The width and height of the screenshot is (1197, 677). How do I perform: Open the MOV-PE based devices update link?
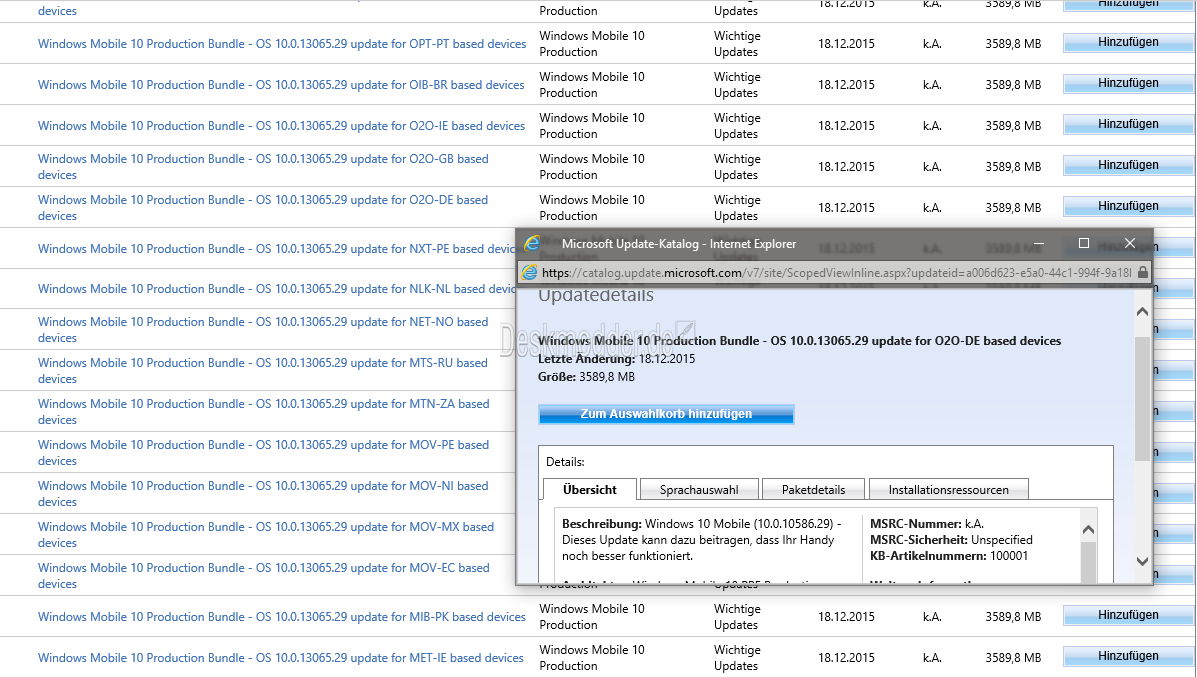(263, 453)
